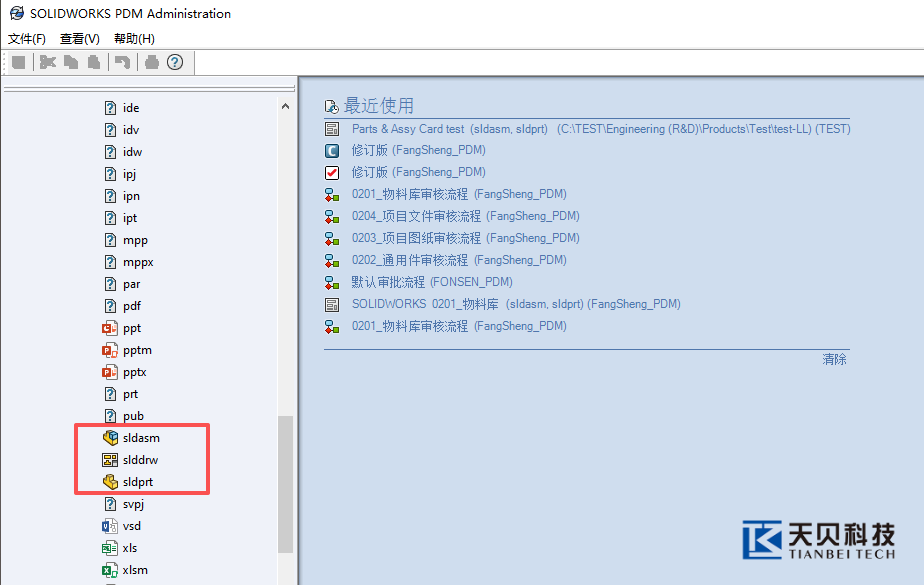
Task: Open the 文件(F) menu
Action: 27,39
